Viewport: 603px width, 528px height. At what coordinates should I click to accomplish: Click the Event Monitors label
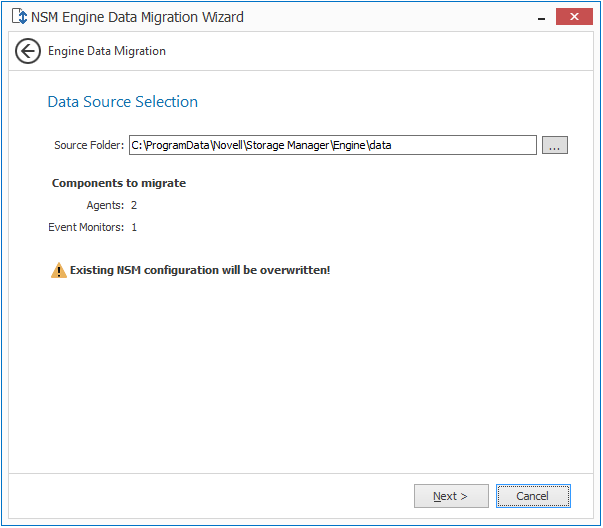[x=86, y=227]
